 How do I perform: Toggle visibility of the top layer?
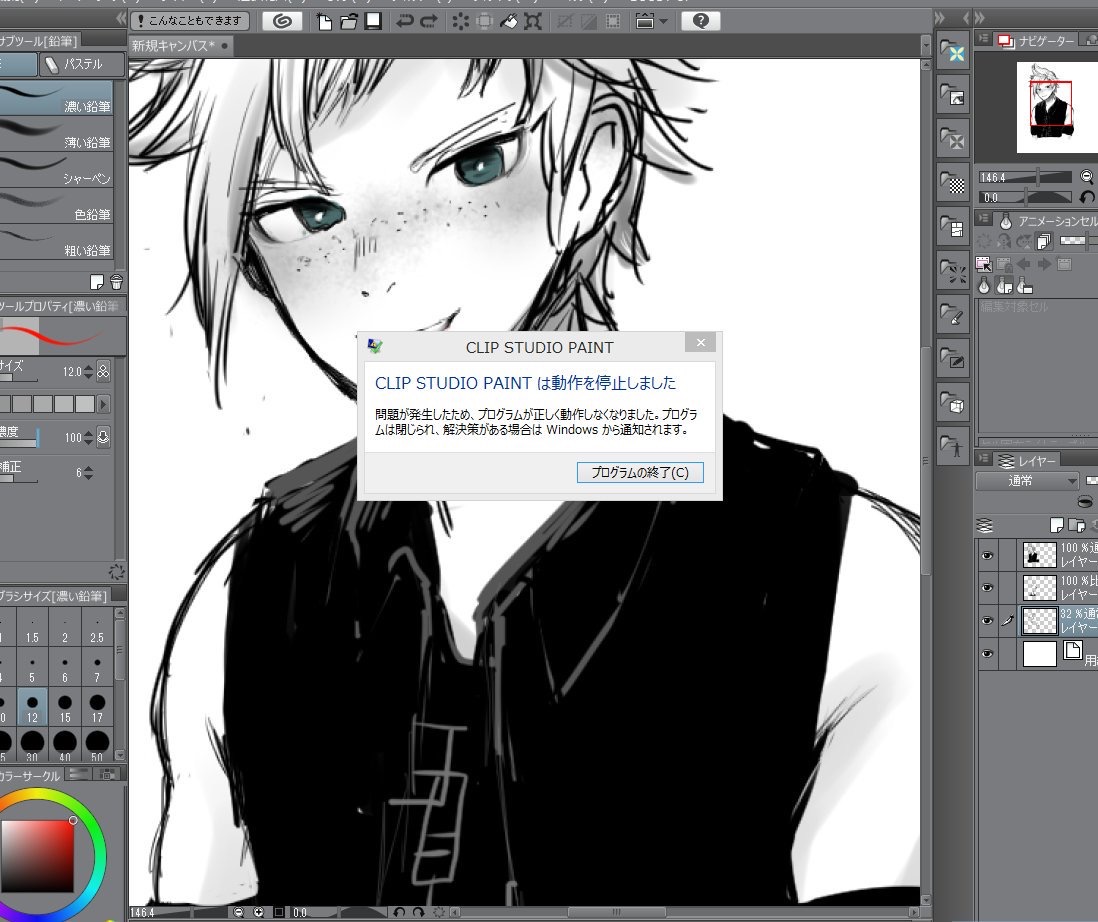coord(987,555)
